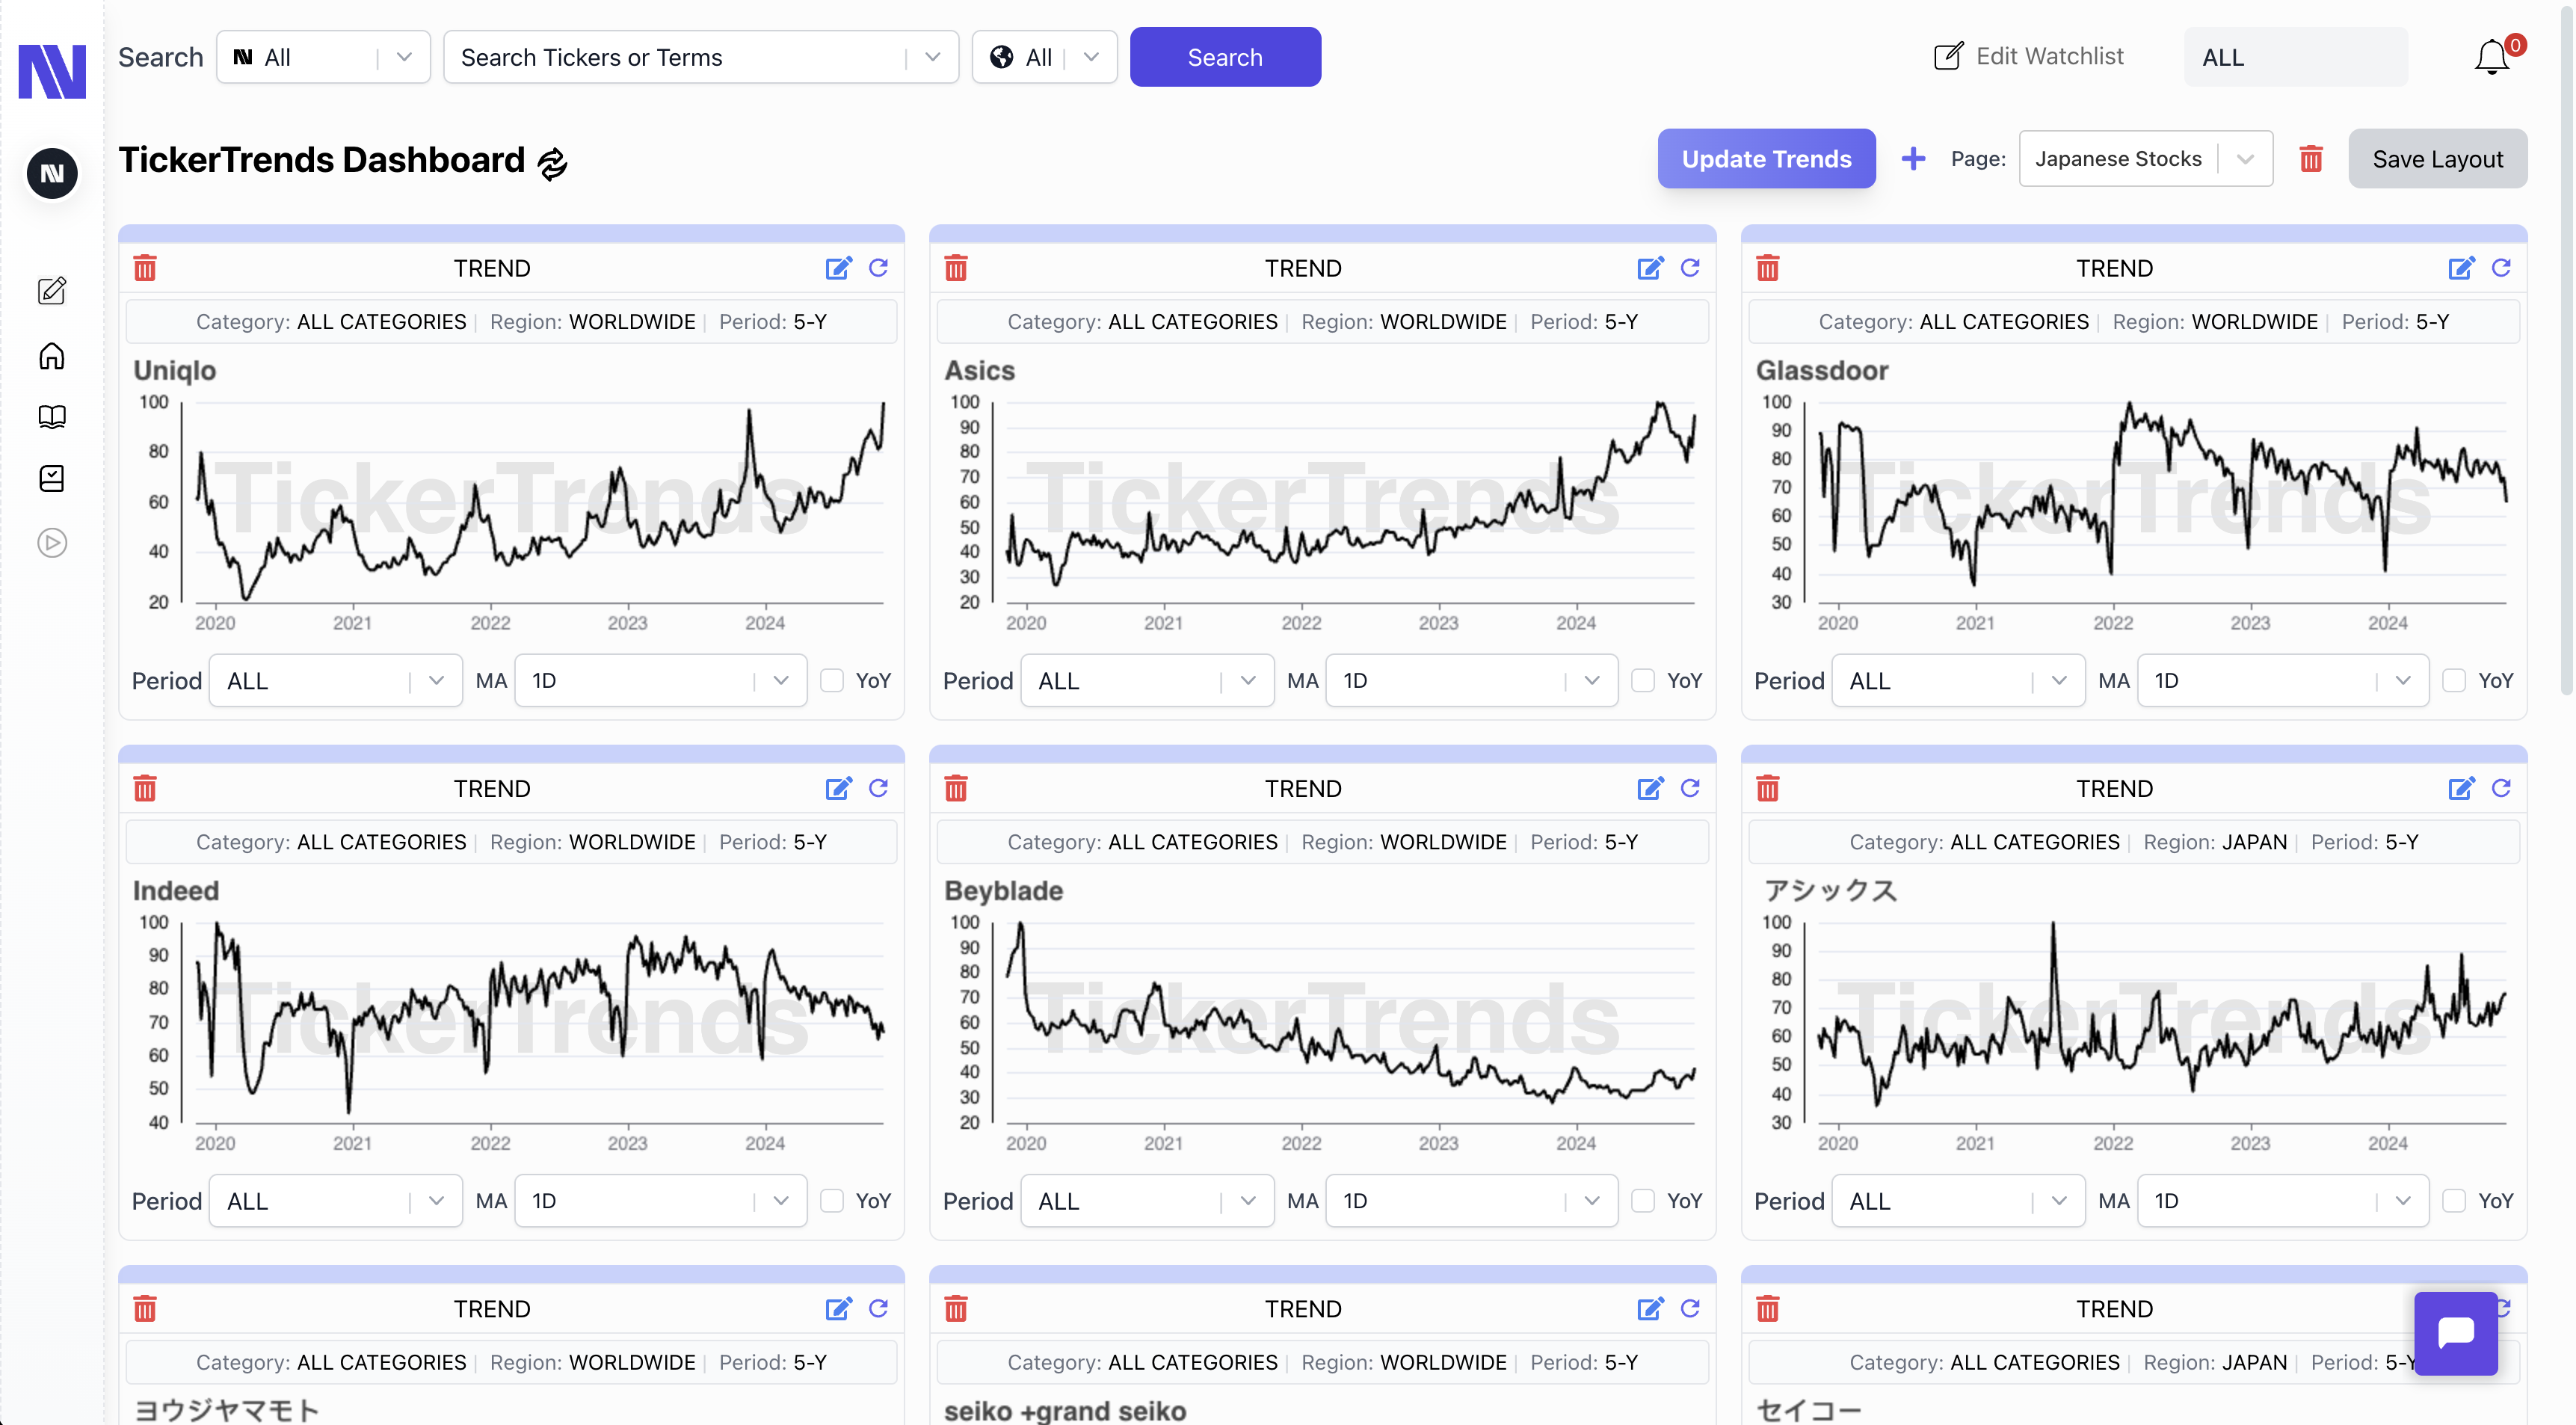Refresh the アシックス trend chart
Viewport: 2576px width, 1425px height.
[2501, 787]
